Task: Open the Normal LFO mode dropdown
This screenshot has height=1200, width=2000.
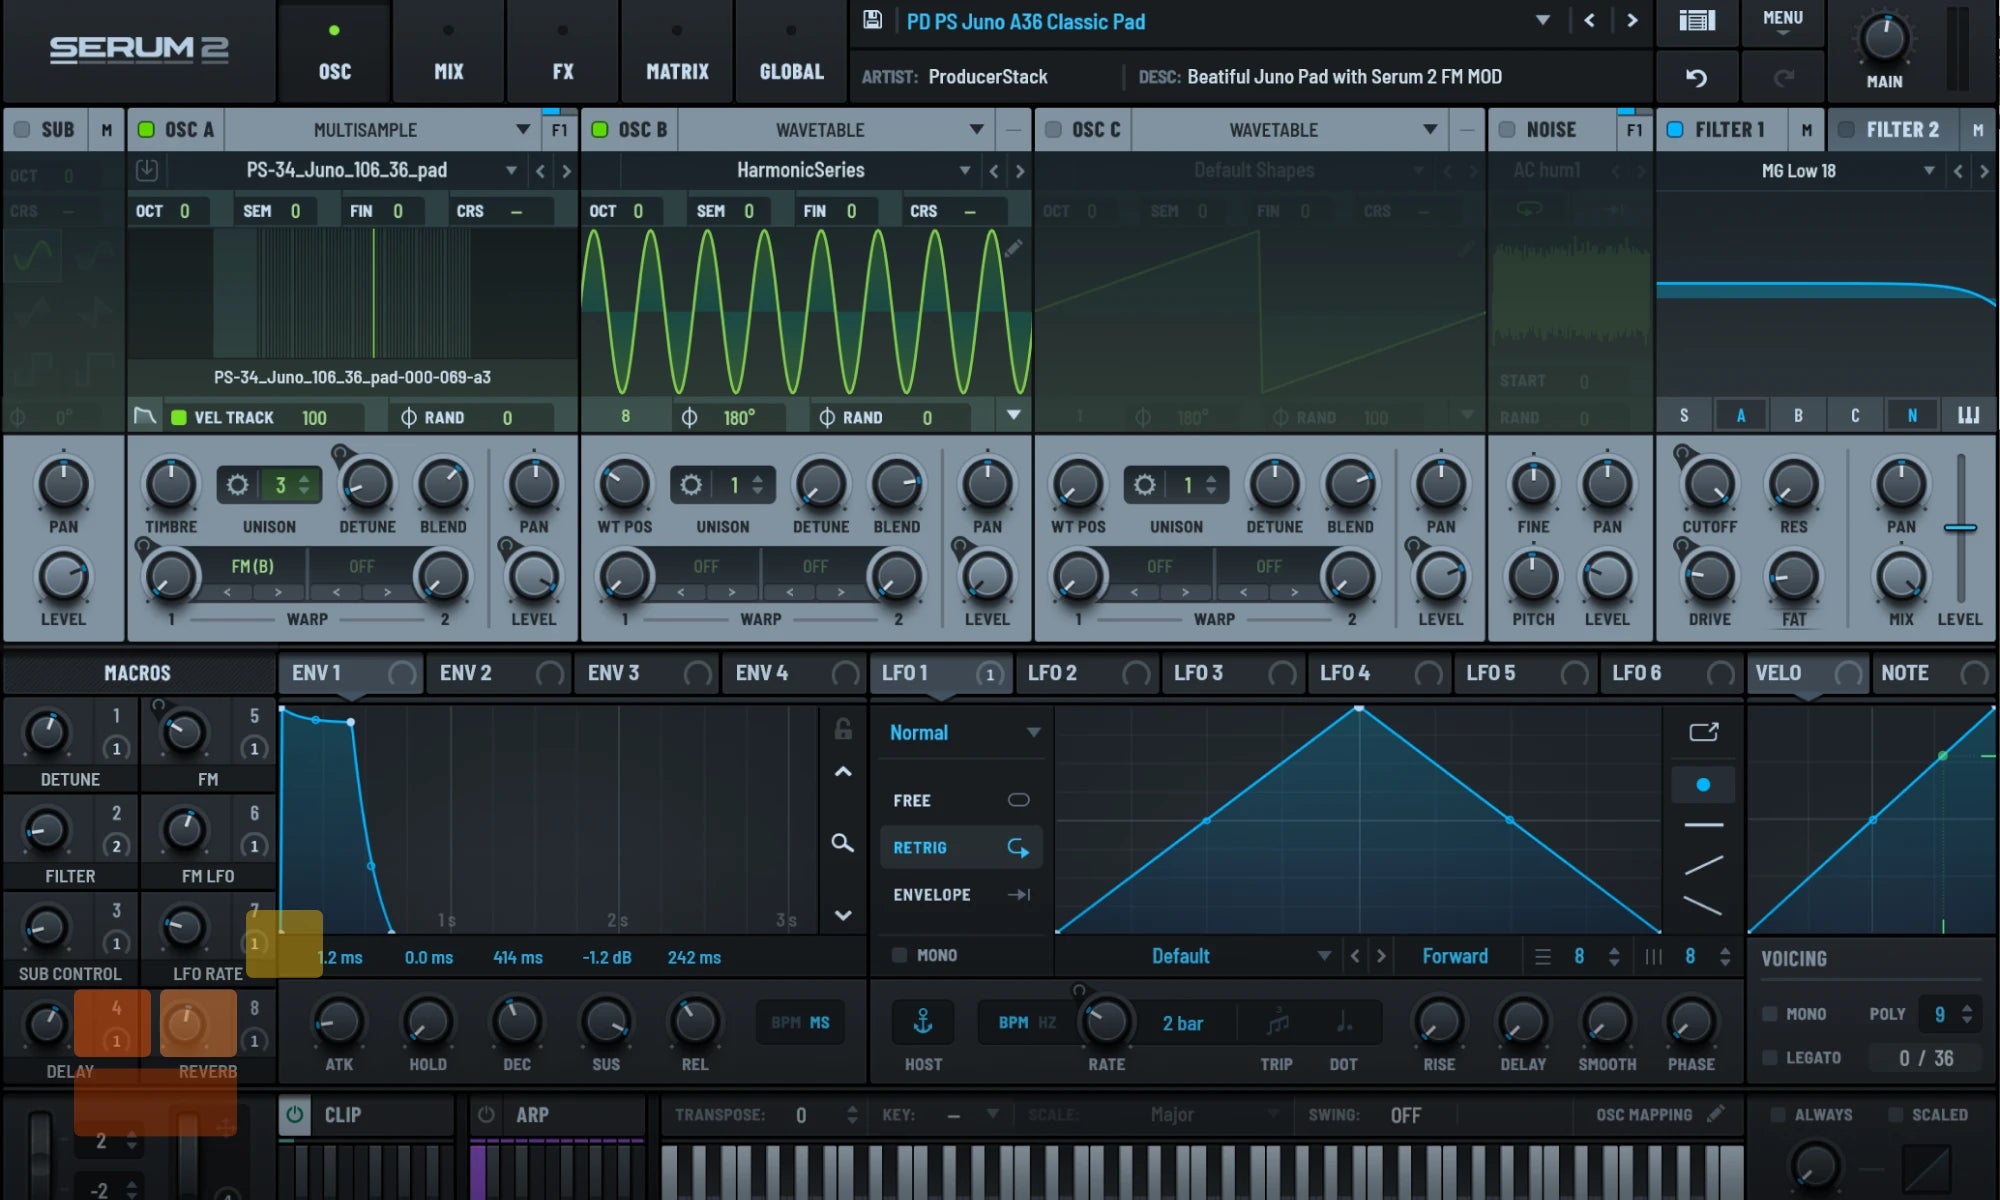Action: point(960,731)
